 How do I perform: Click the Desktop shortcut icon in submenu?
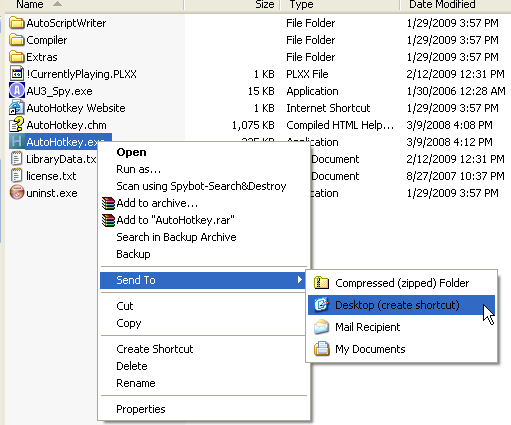pyautogui.click(x=321, y=305)
